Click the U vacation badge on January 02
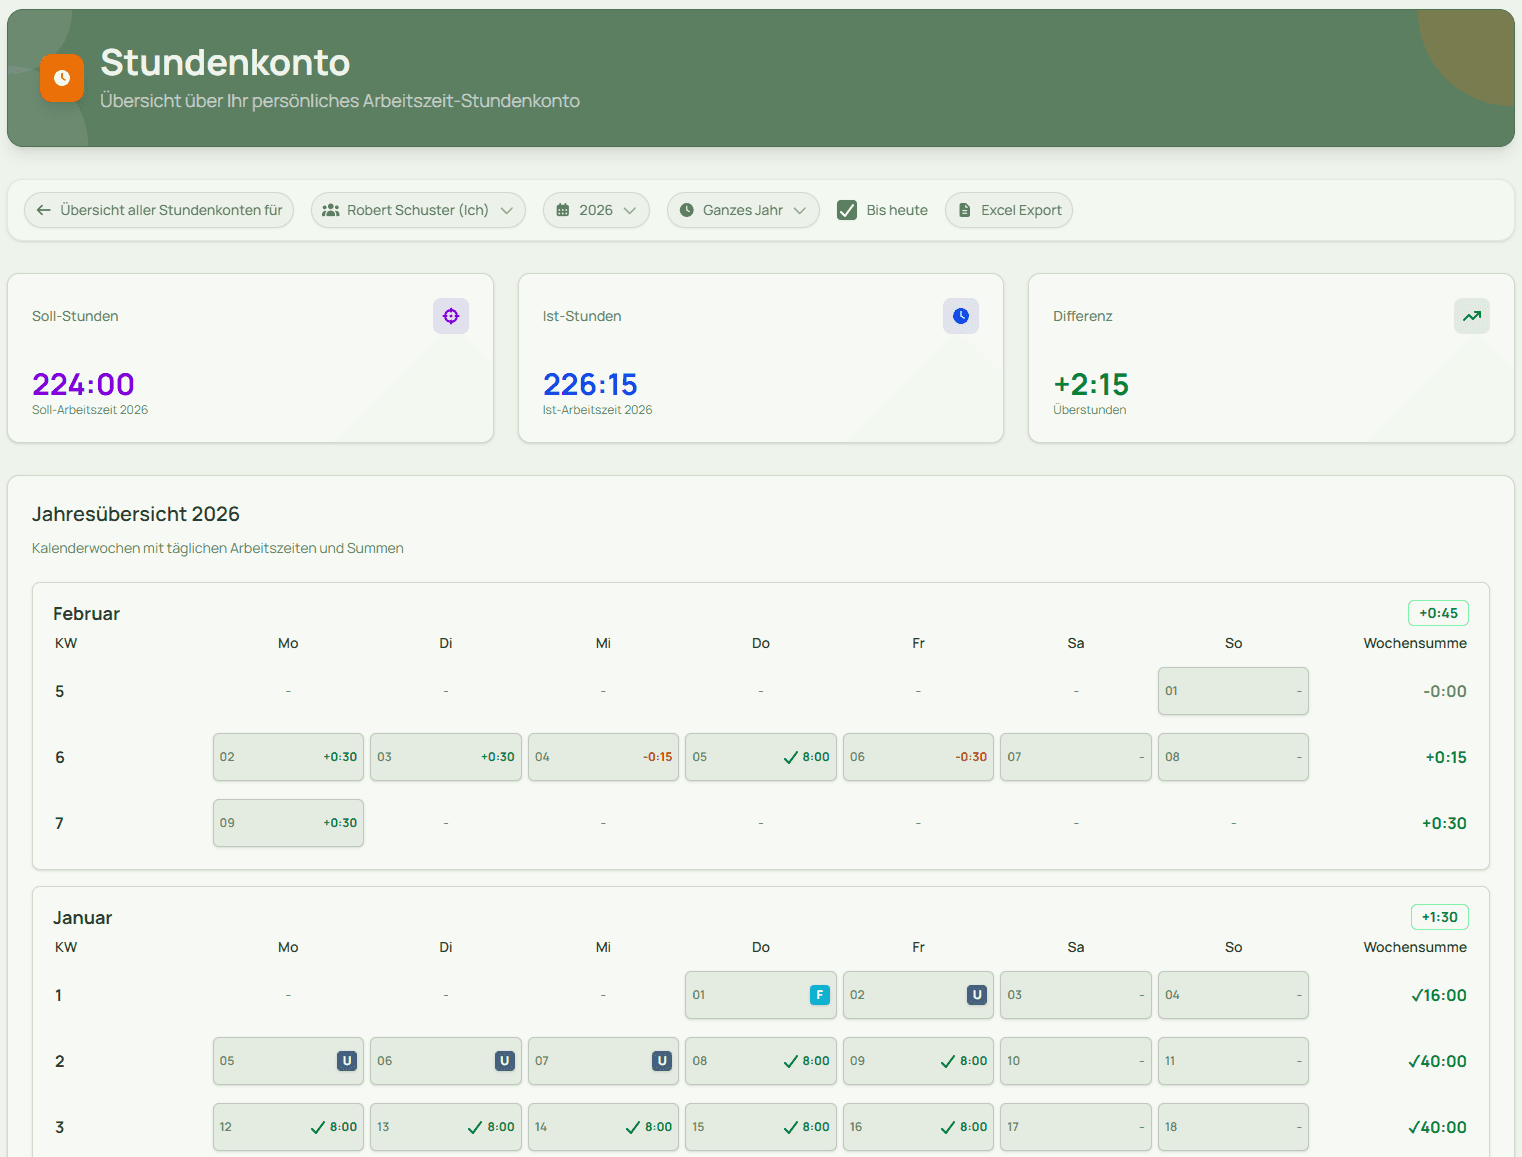The height and width of the screenshot is (1157, 1522). pos(976,995)
